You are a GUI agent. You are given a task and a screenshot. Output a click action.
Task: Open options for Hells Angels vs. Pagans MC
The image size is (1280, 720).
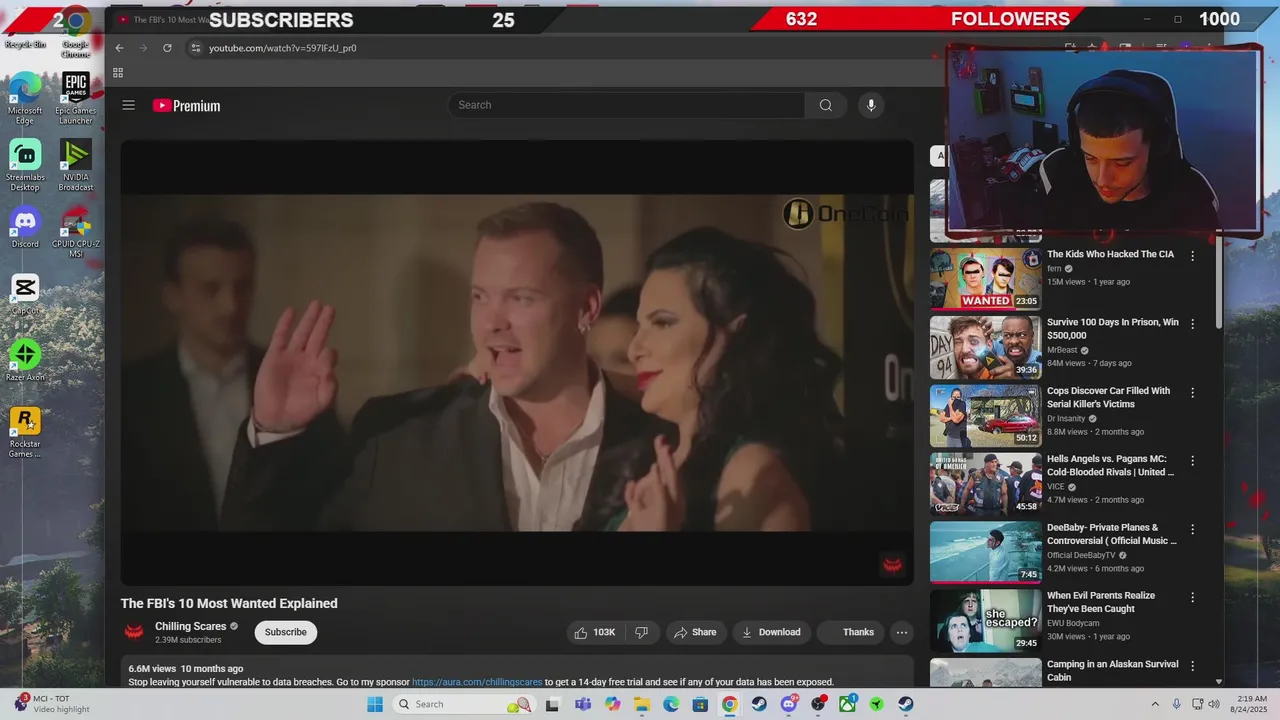click(x=1192, y=461)
